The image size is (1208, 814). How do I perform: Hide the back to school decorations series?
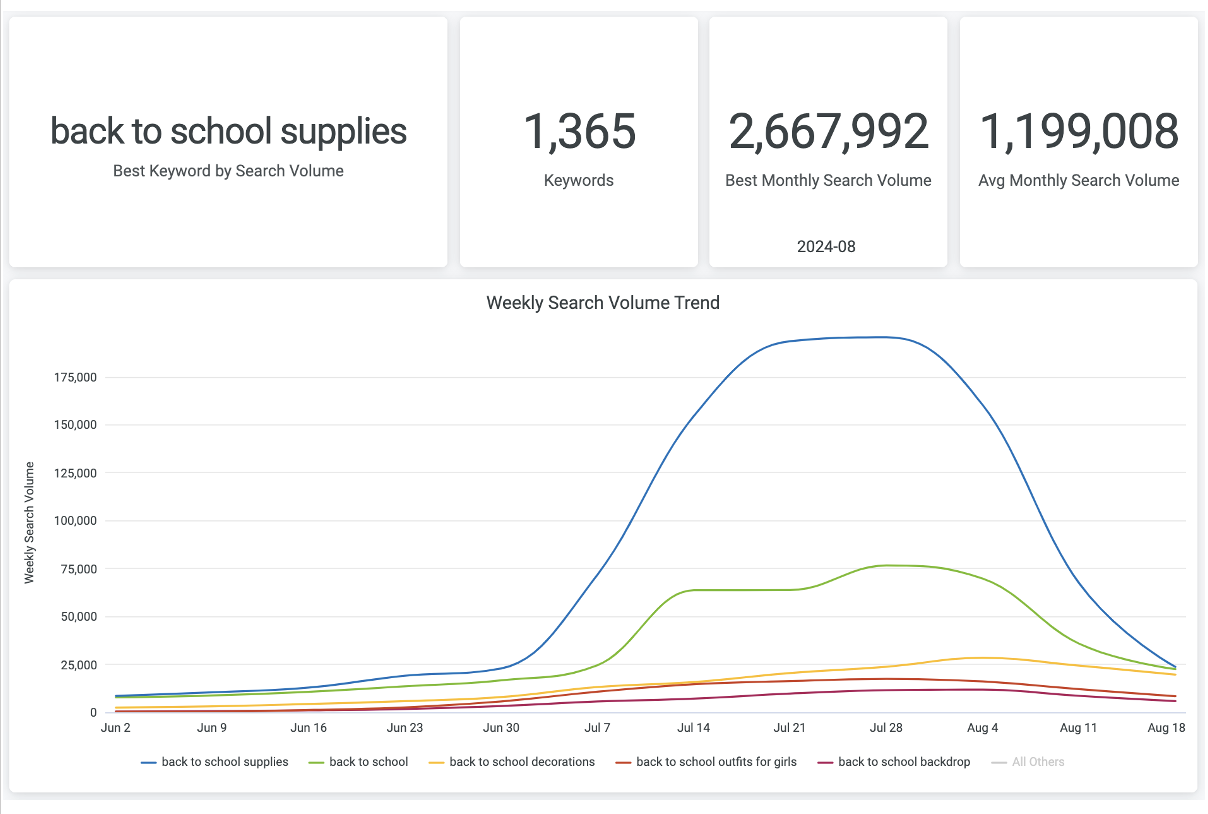coord(511,762)
